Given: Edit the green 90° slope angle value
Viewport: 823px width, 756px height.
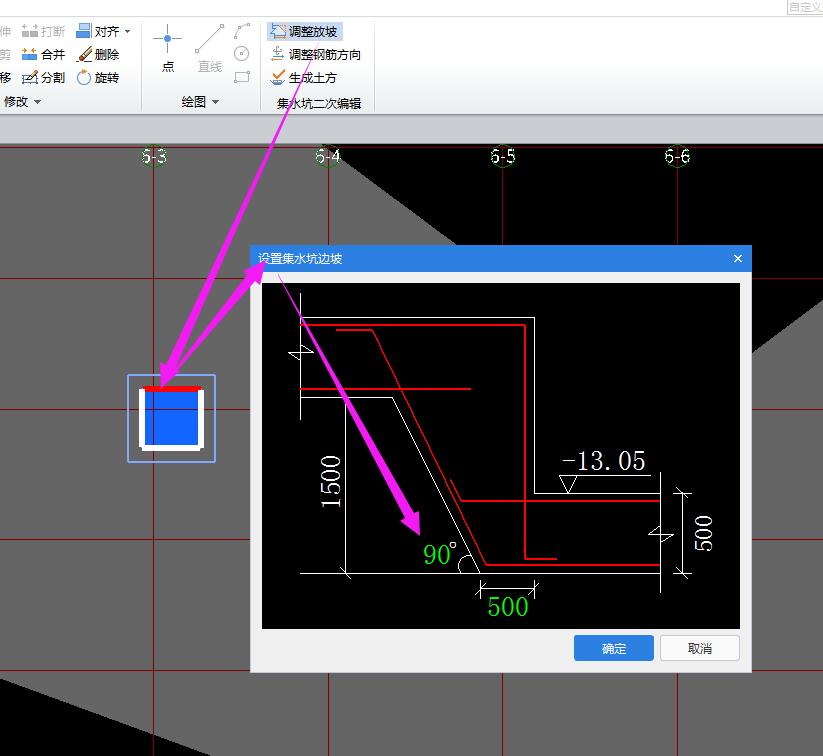Looking at the screenshot, I should click(439, 554).
